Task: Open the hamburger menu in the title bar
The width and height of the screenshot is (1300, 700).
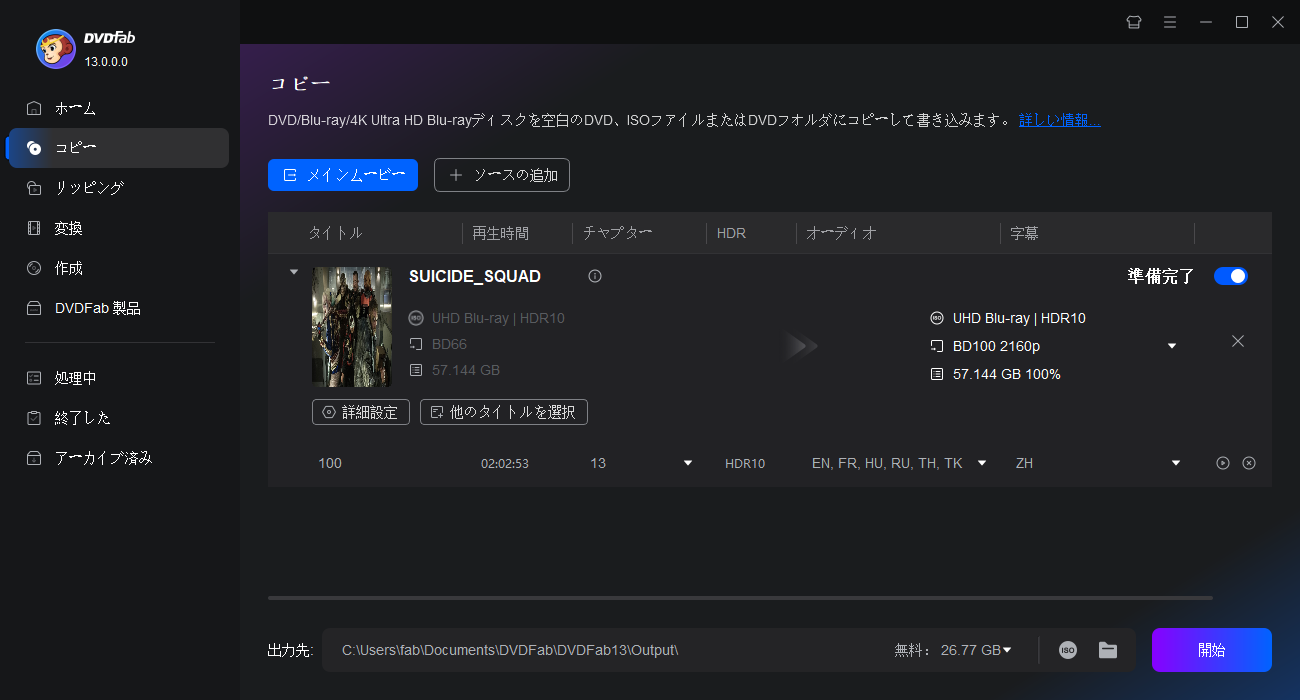Action: click(x=1170, y=22)
